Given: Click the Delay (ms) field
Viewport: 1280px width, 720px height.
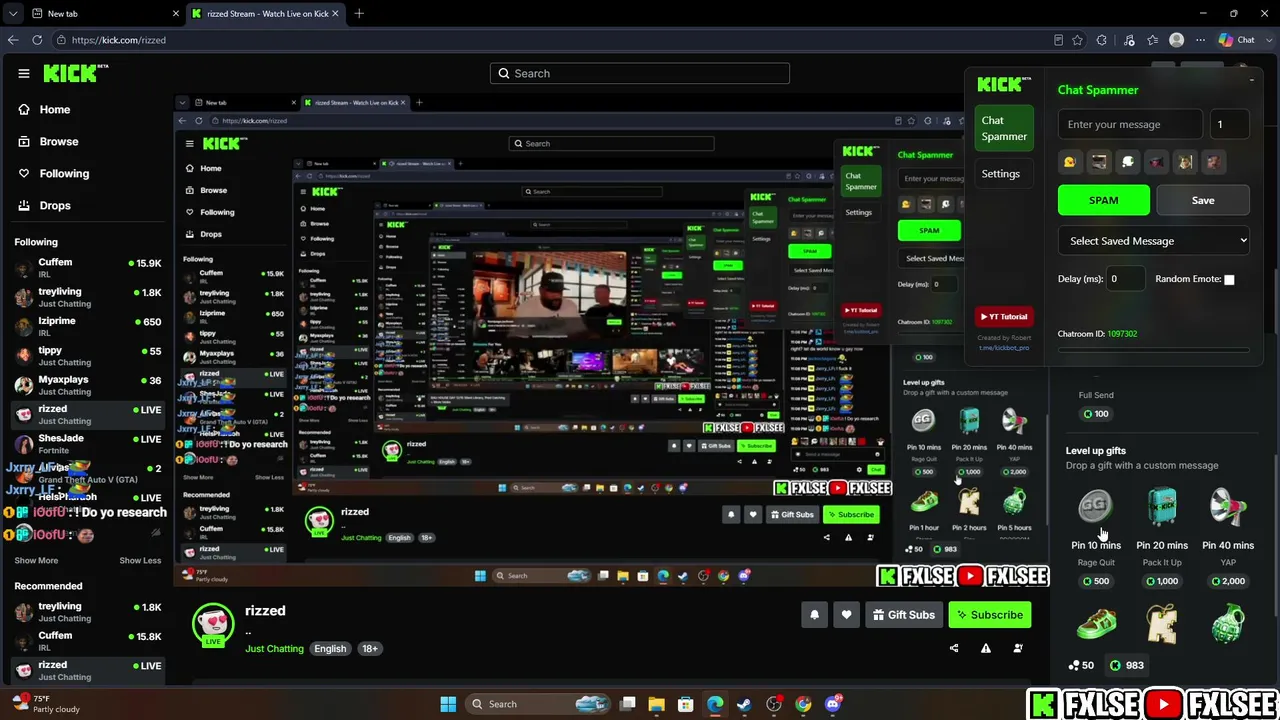Looking at the screenshot, I should click(1125, 279).
